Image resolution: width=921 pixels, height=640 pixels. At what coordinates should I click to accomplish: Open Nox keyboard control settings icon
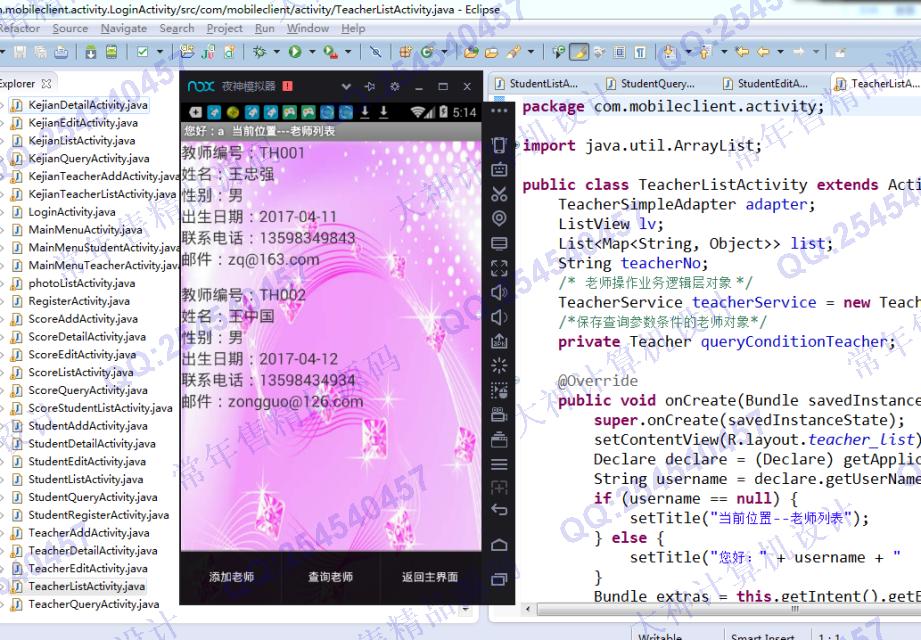[499, 170]
